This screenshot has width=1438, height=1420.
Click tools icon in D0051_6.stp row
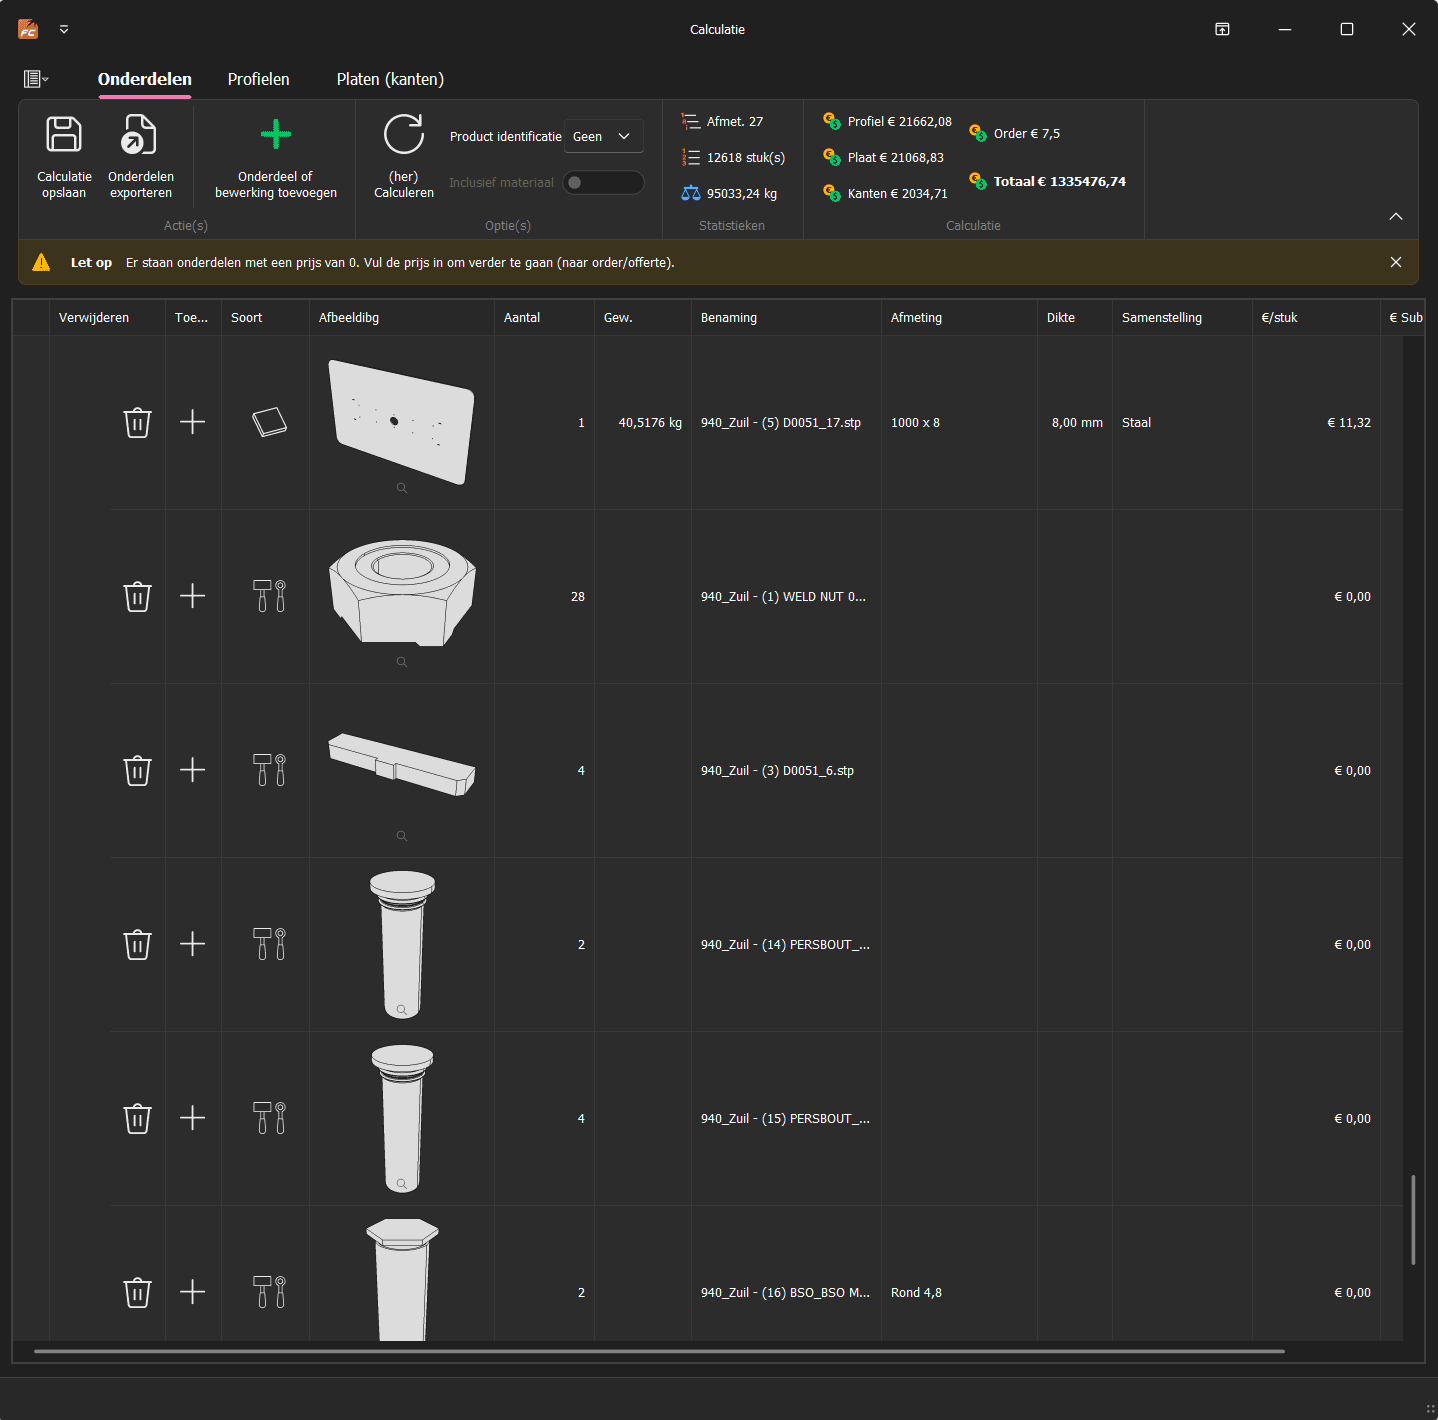coord(269,770)
